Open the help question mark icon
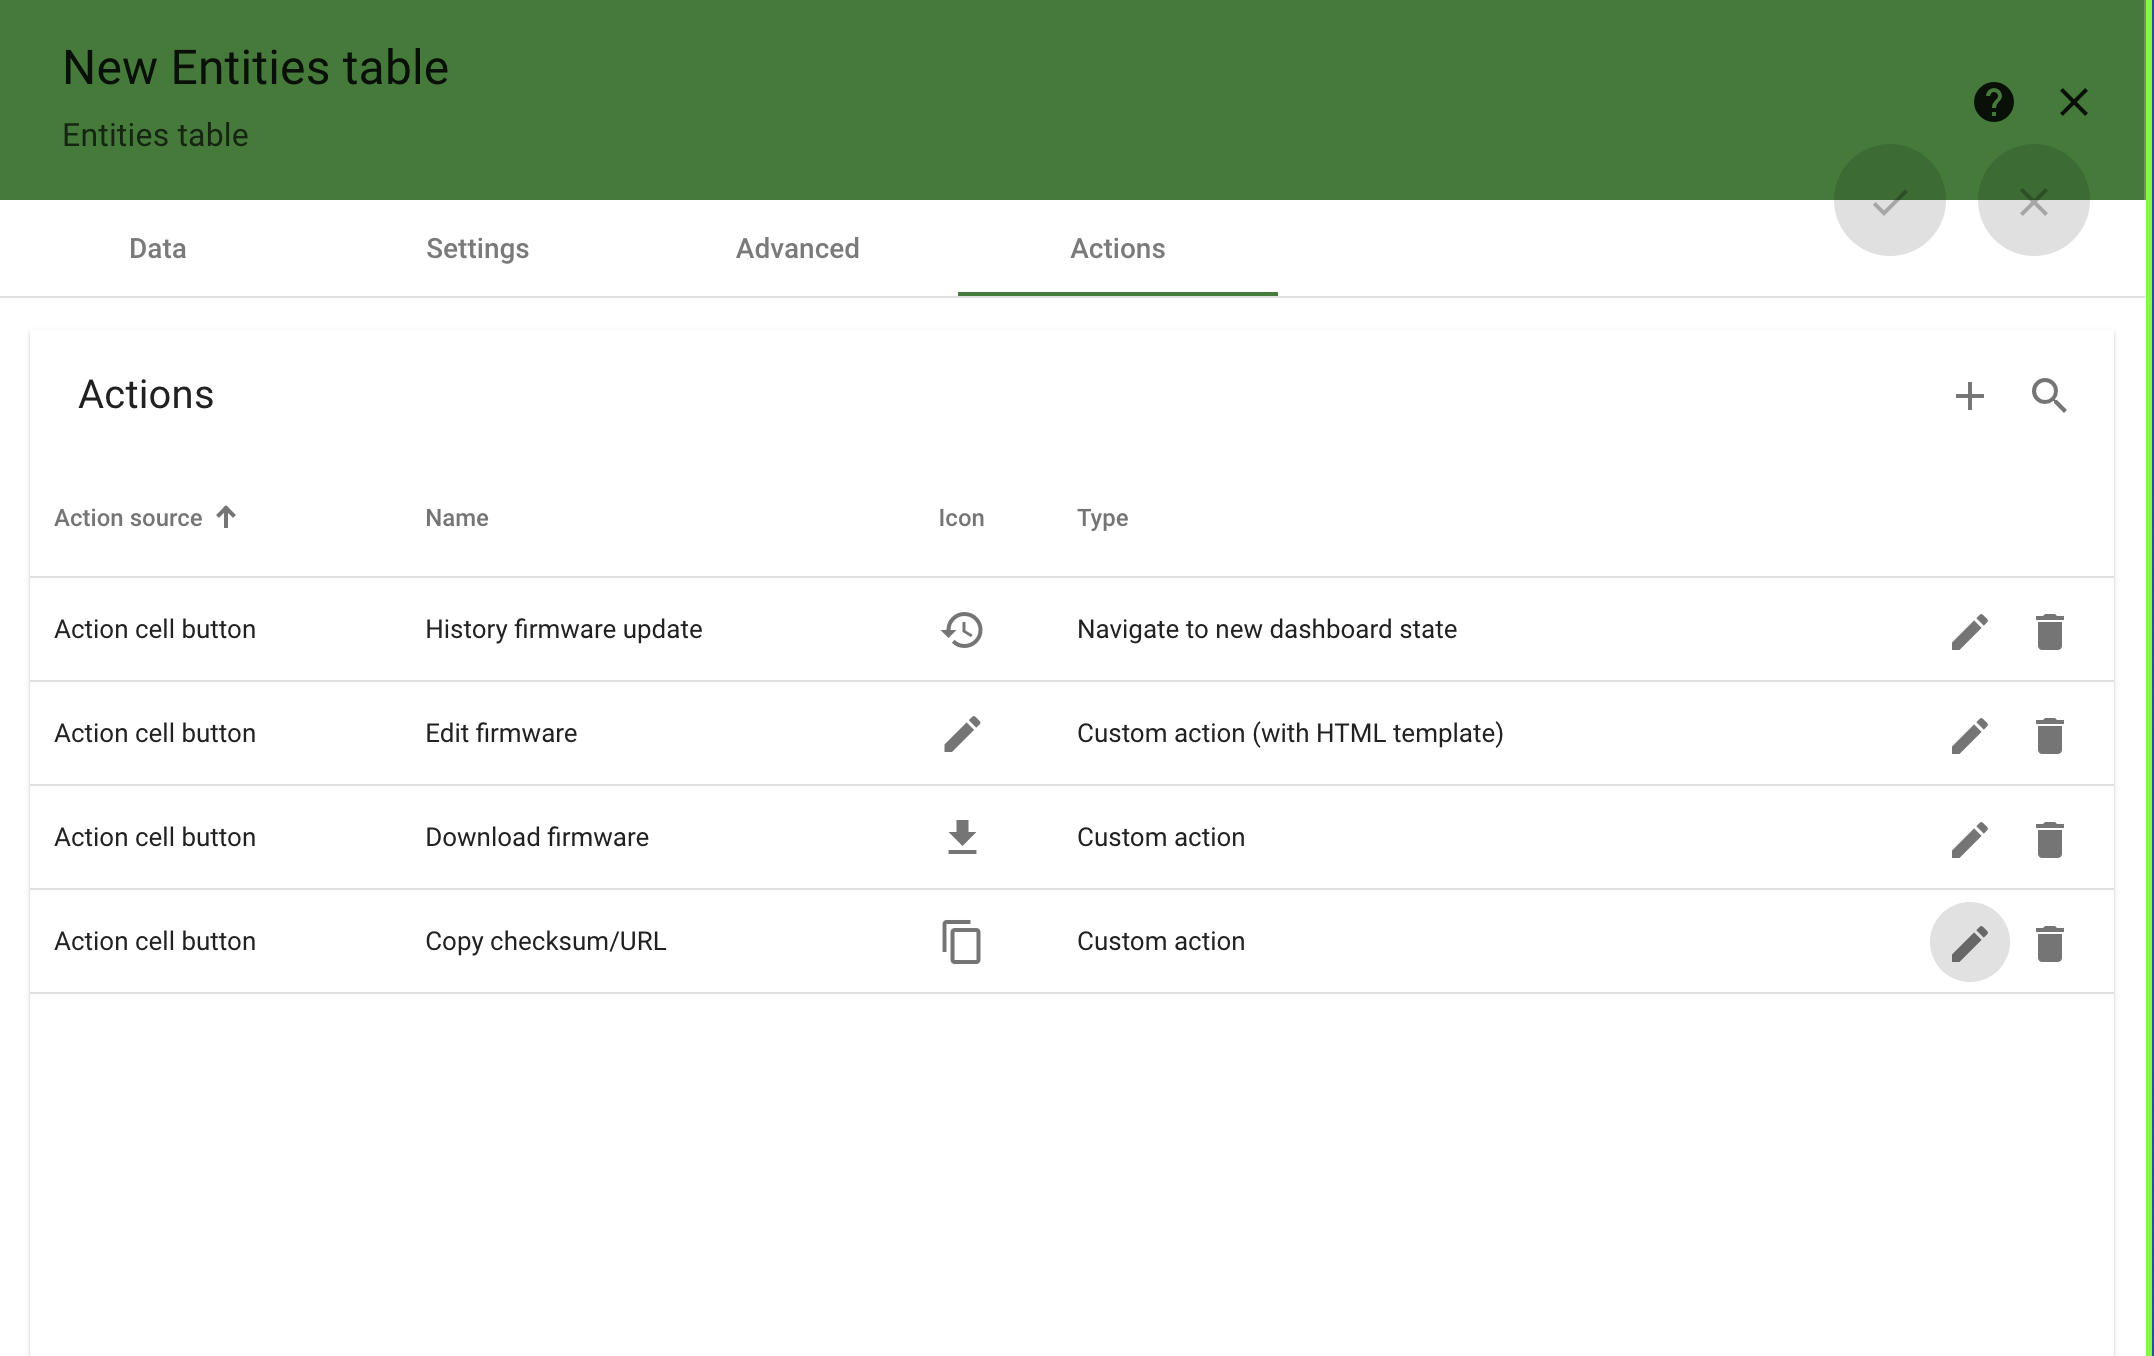 (1993, 102)
